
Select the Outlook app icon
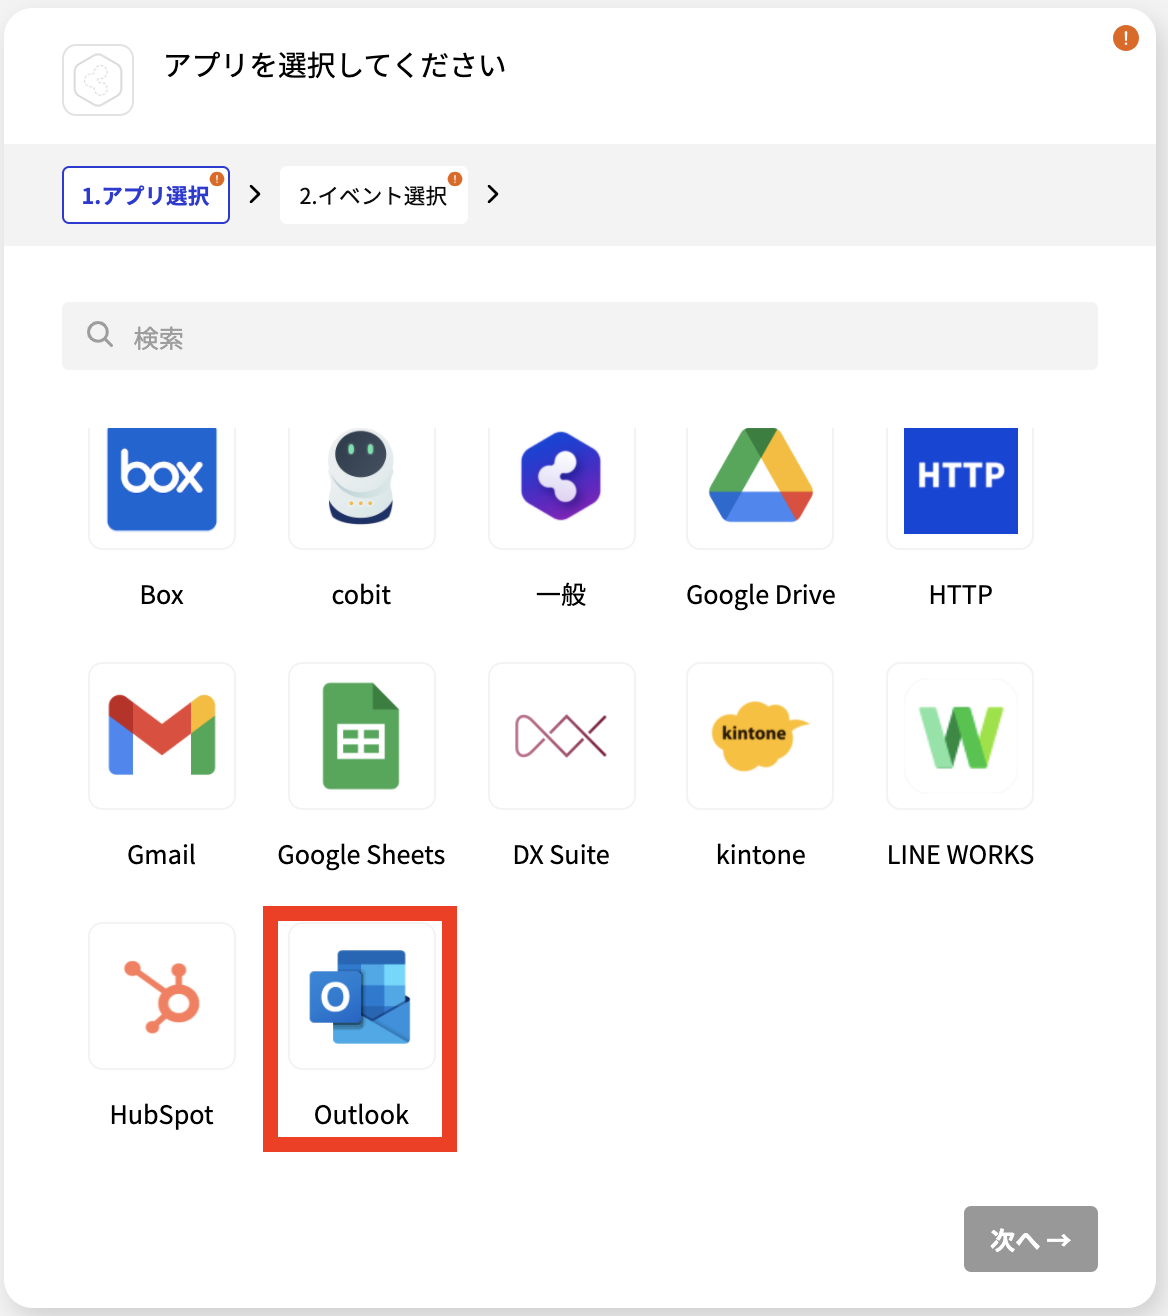coord(362,996)
